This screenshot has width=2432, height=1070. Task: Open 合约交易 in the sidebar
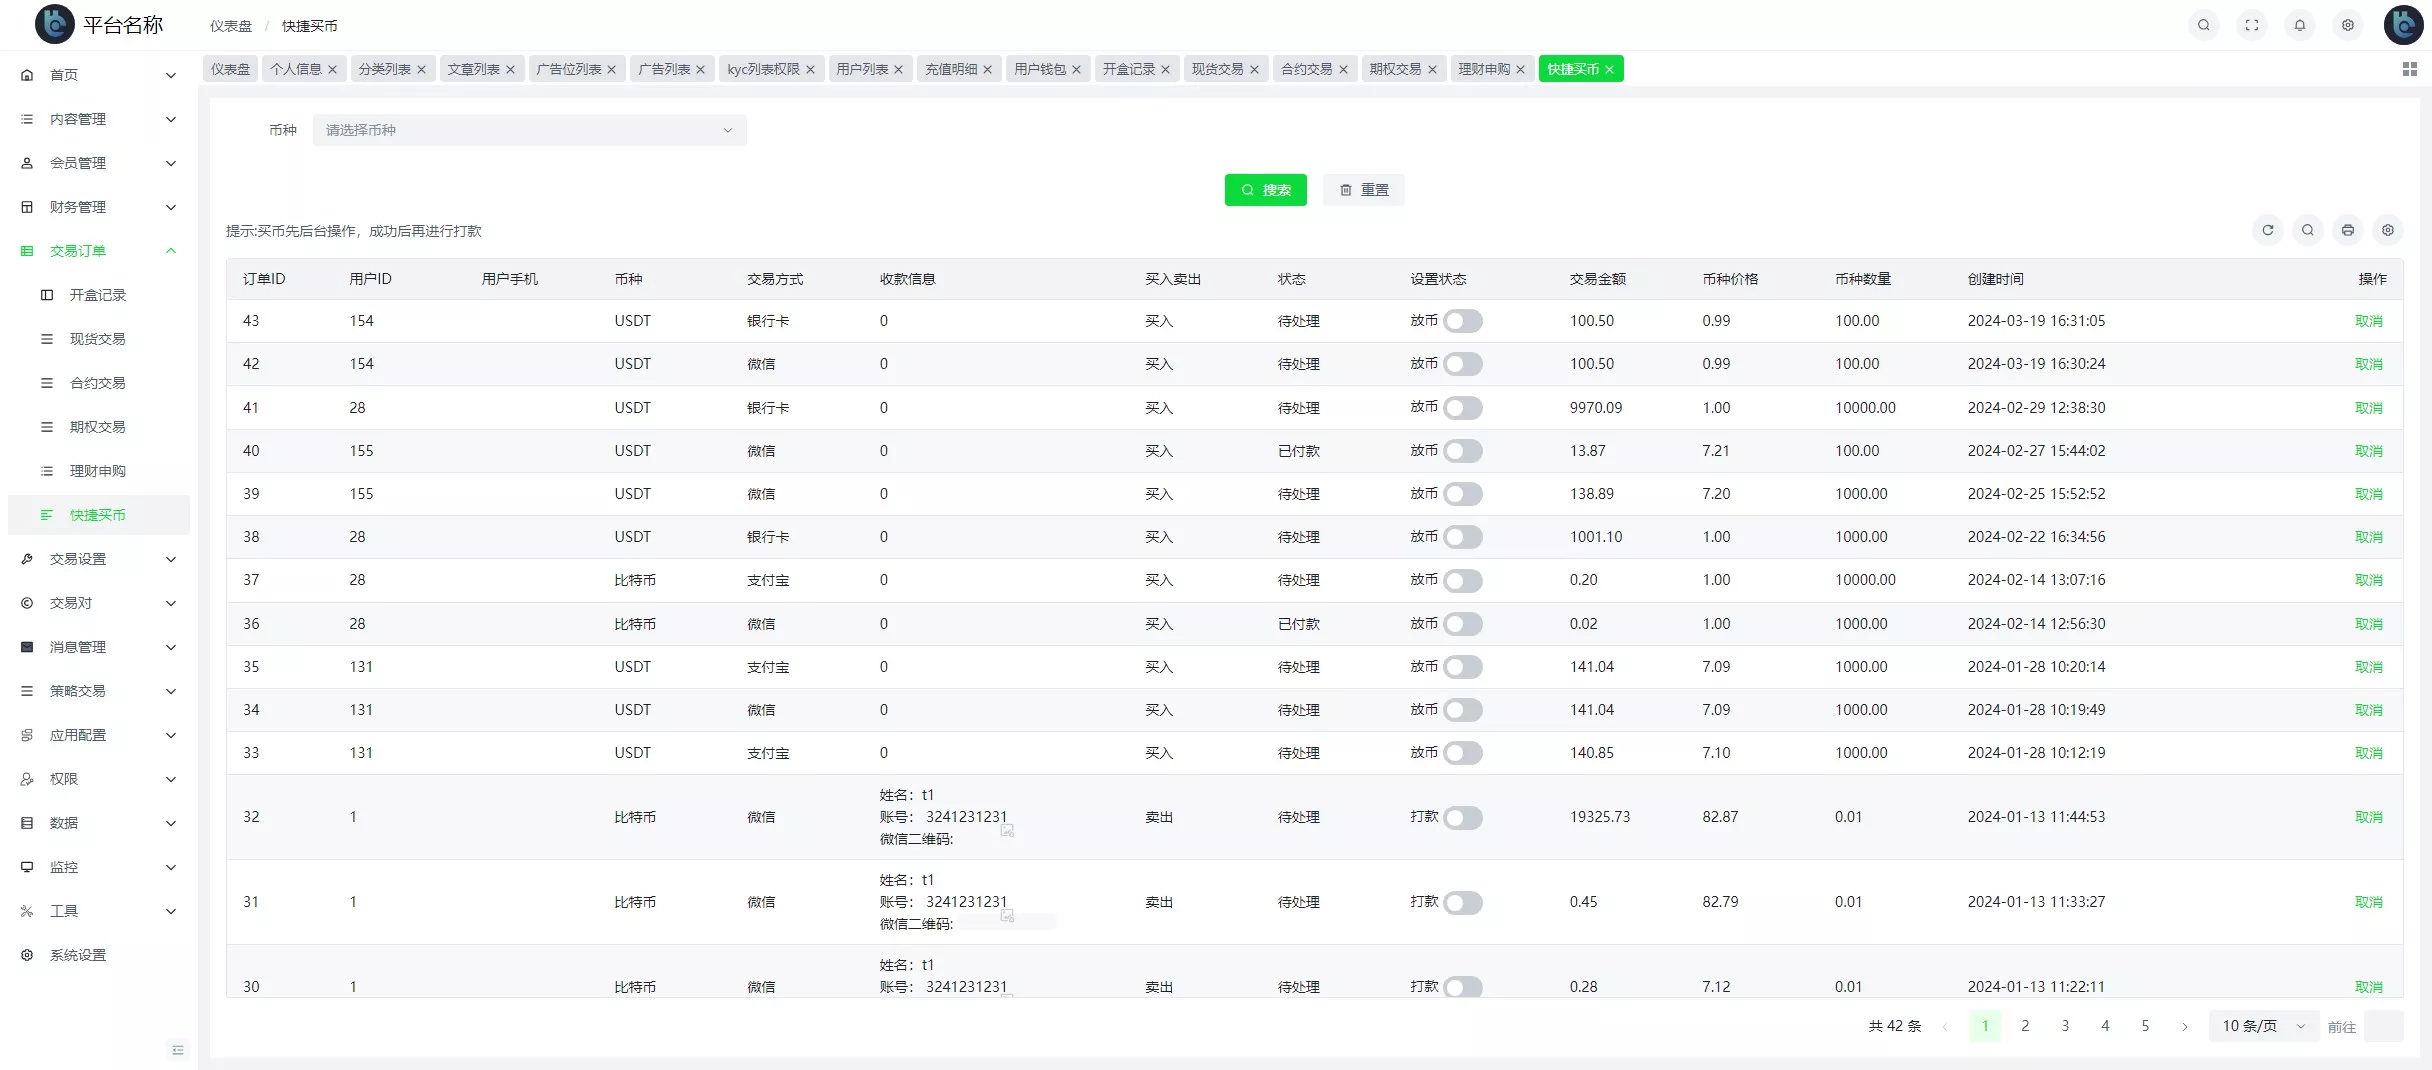97,383
